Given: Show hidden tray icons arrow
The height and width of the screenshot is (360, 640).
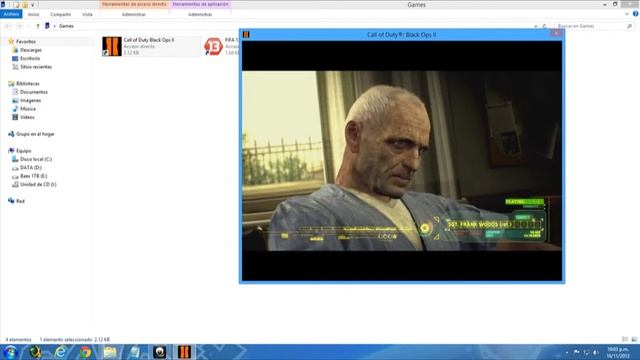Looking at the screenshot, I should coord(567,352).
